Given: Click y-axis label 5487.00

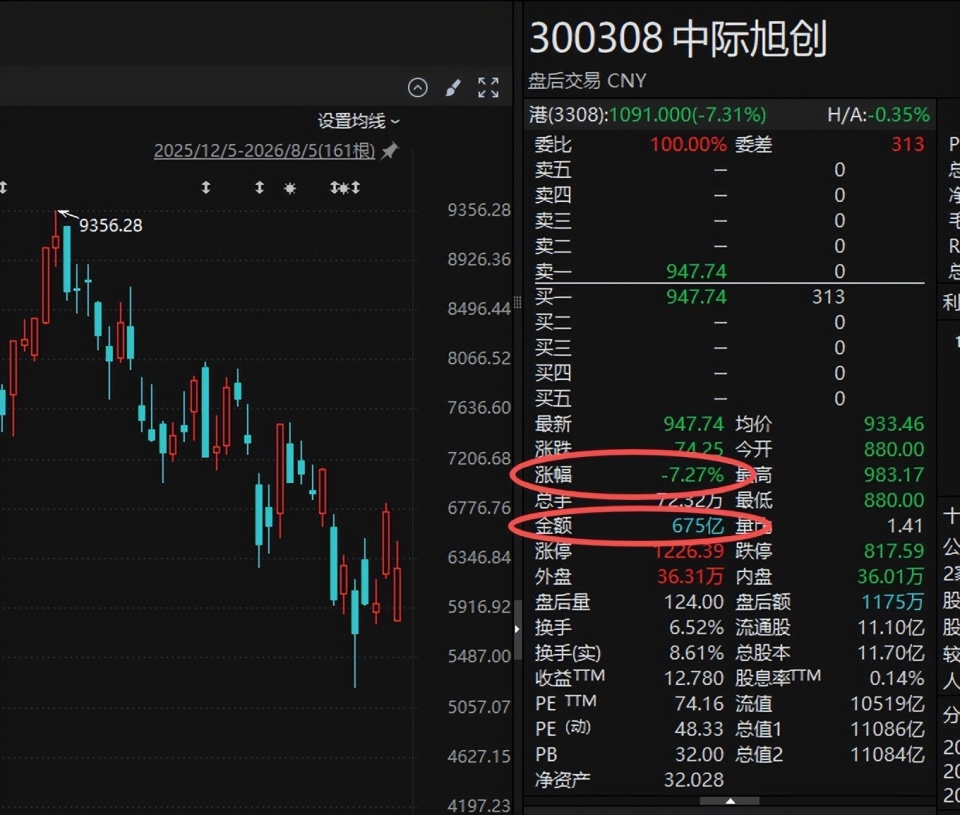Looking at the screenshot, I should (x=479, y=656).
